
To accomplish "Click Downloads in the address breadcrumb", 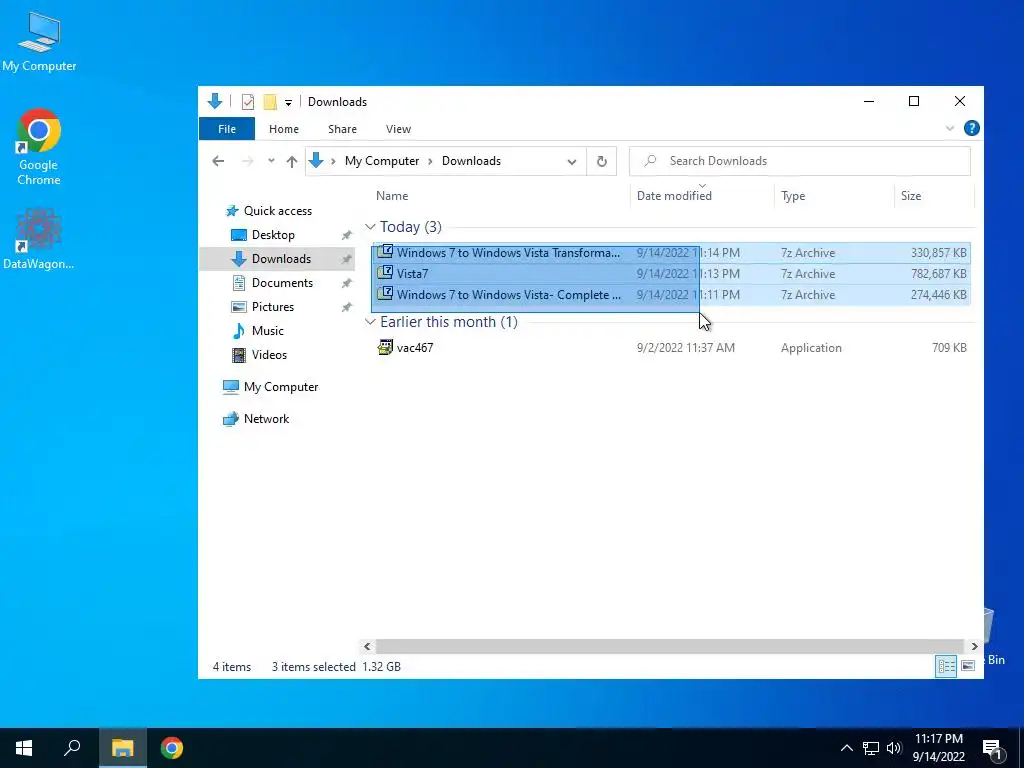I will [x=471, y=161].
